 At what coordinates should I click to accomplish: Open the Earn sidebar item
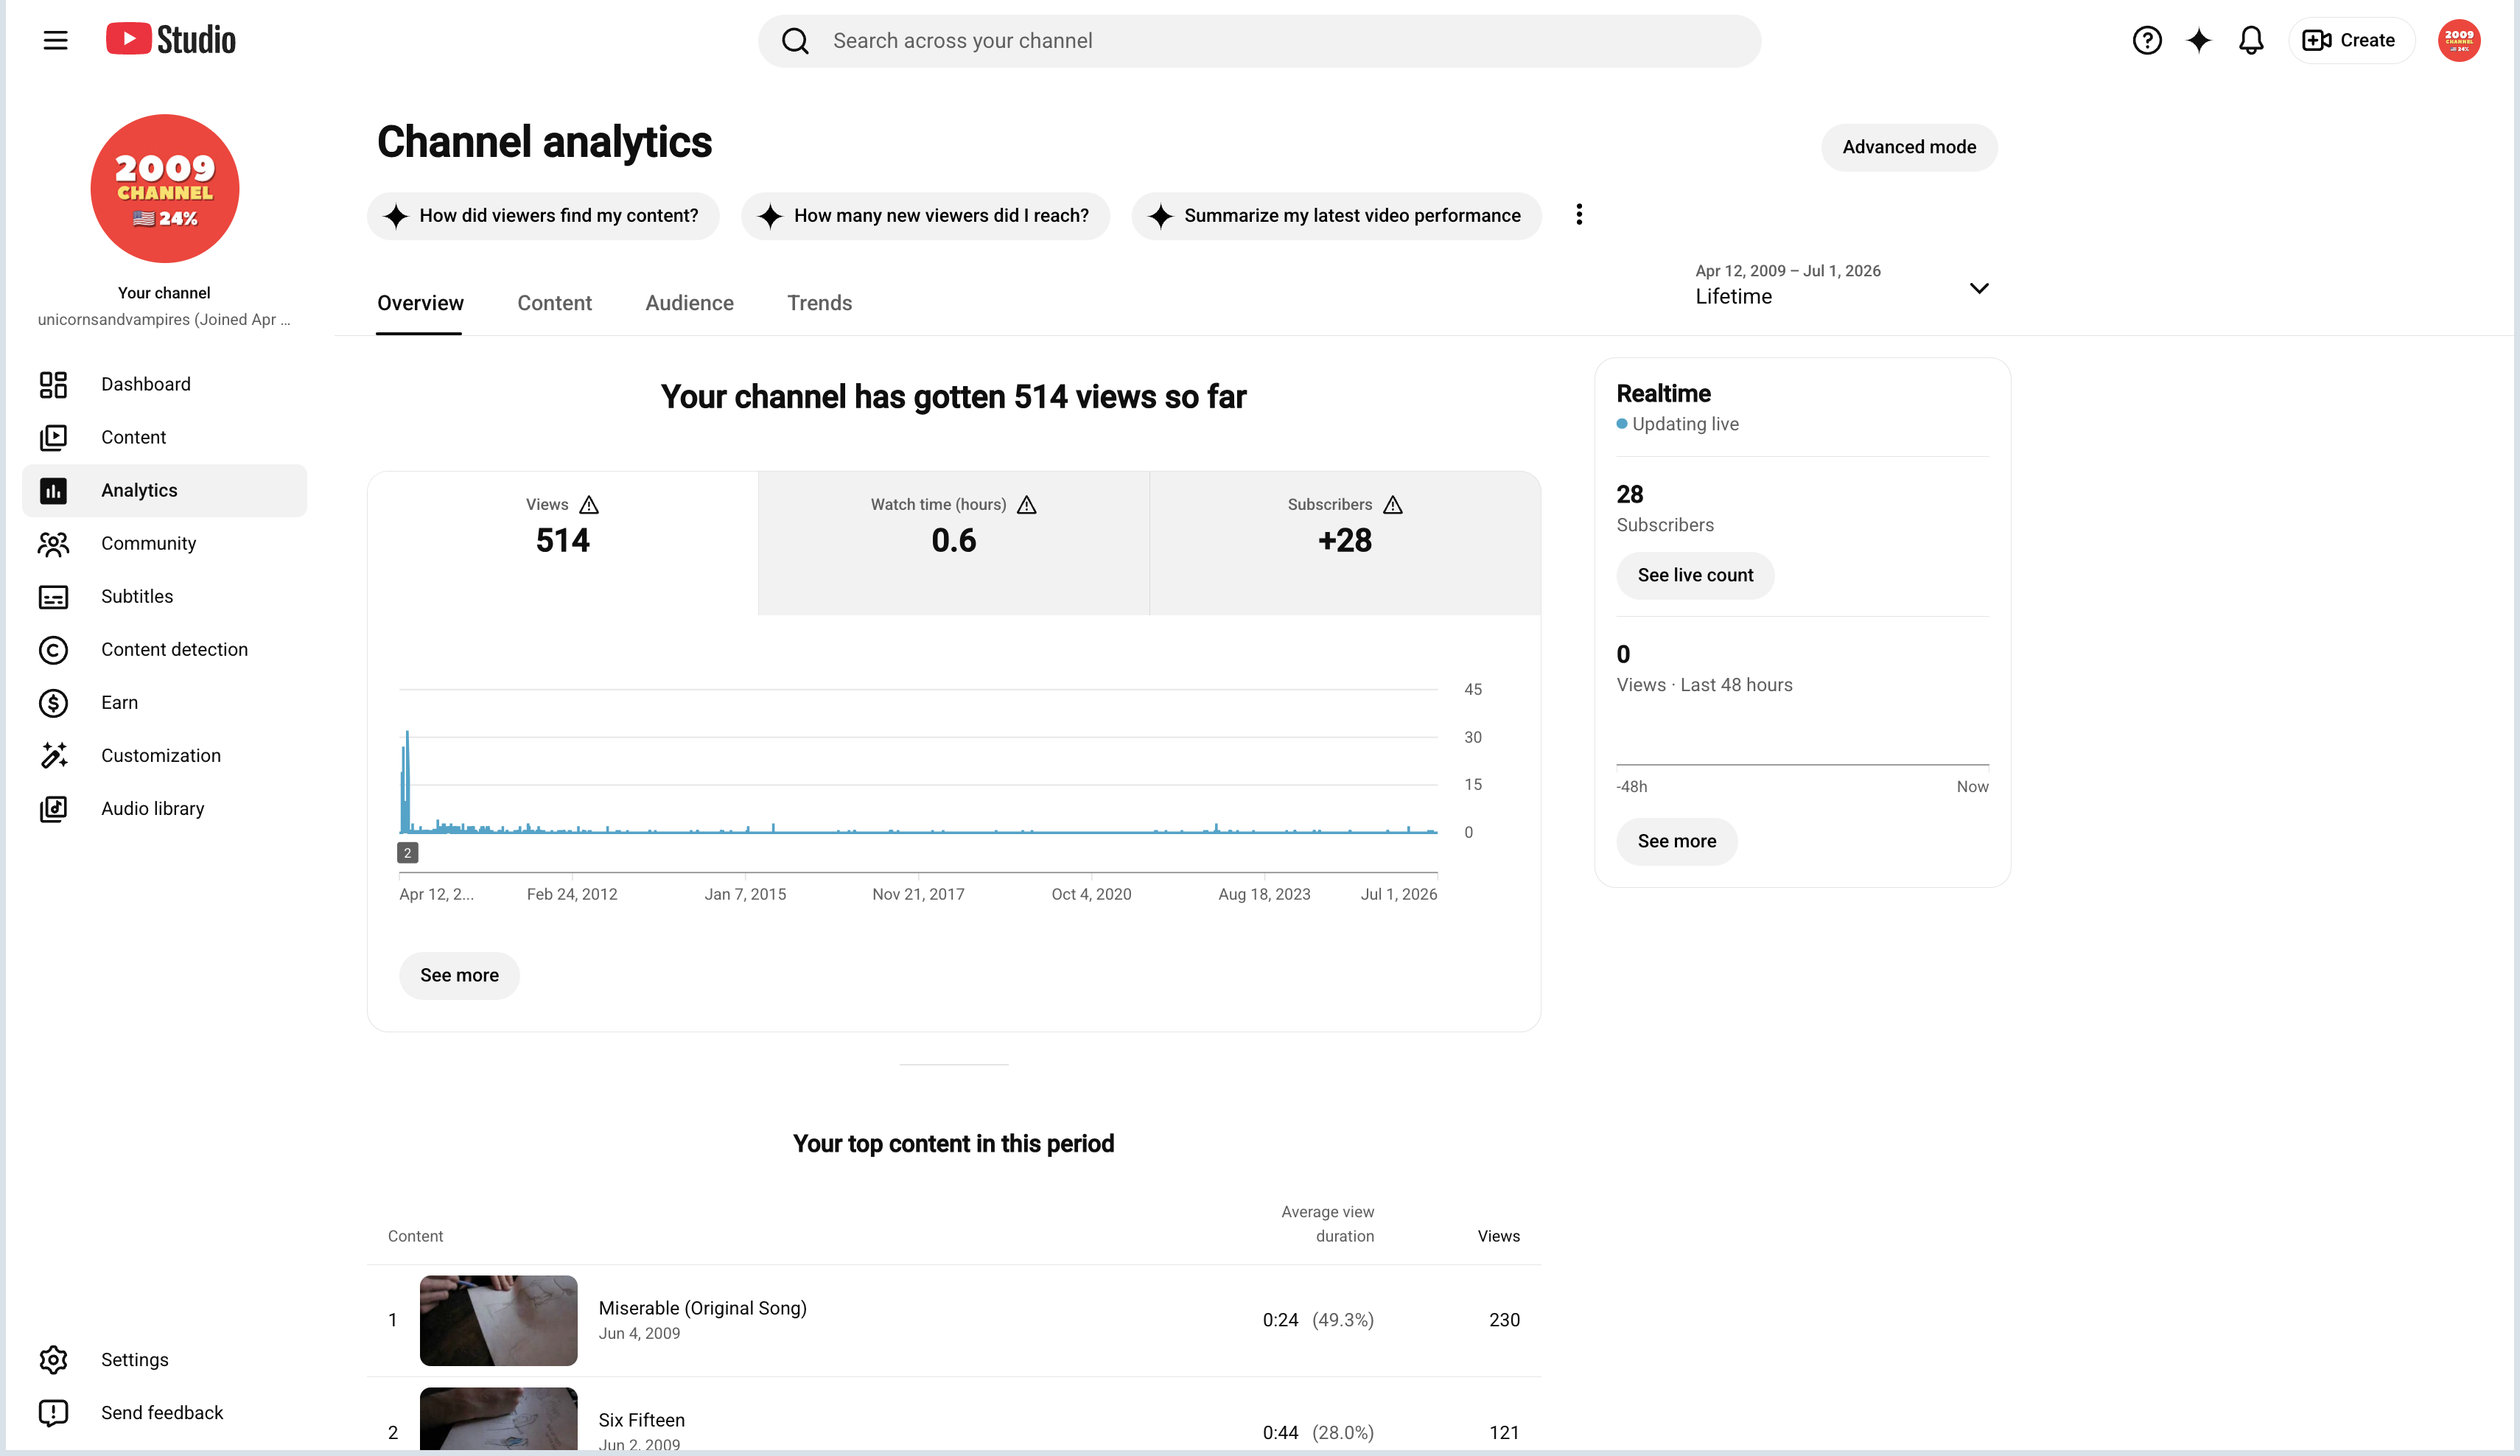165,703
